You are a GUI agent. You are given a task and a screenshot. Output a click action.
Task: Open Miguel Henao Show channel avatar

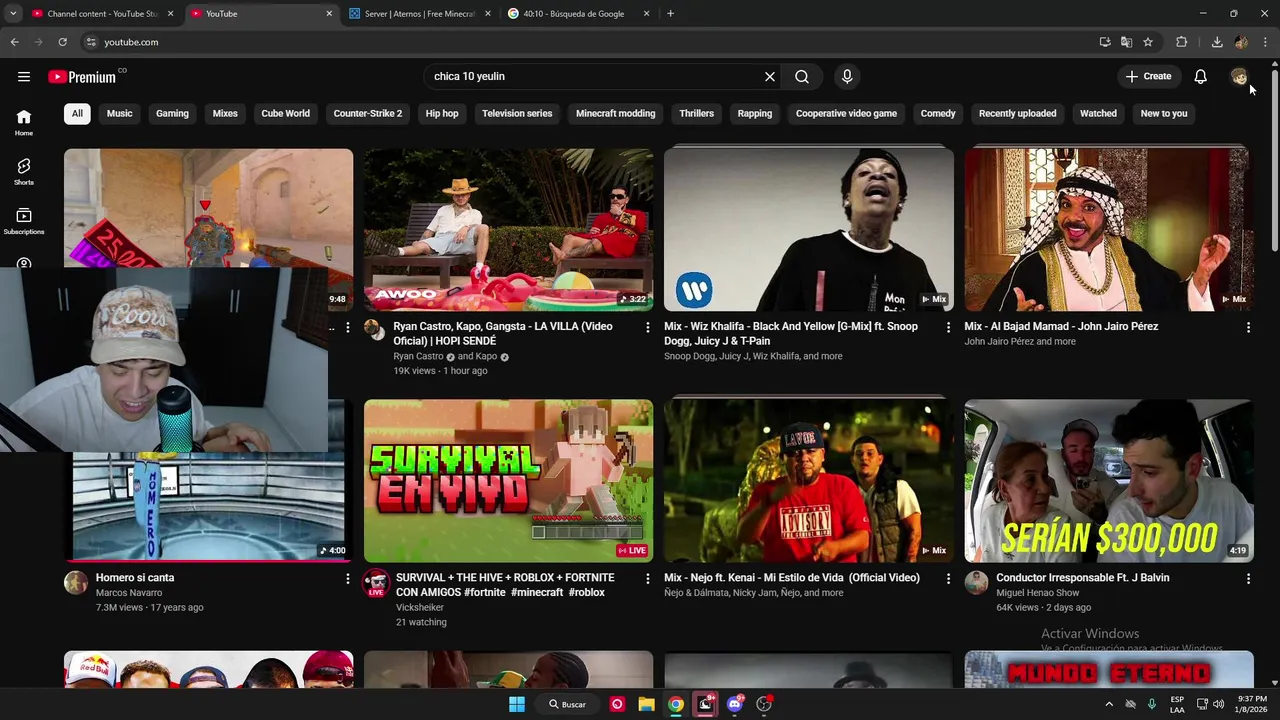[976, 582]
